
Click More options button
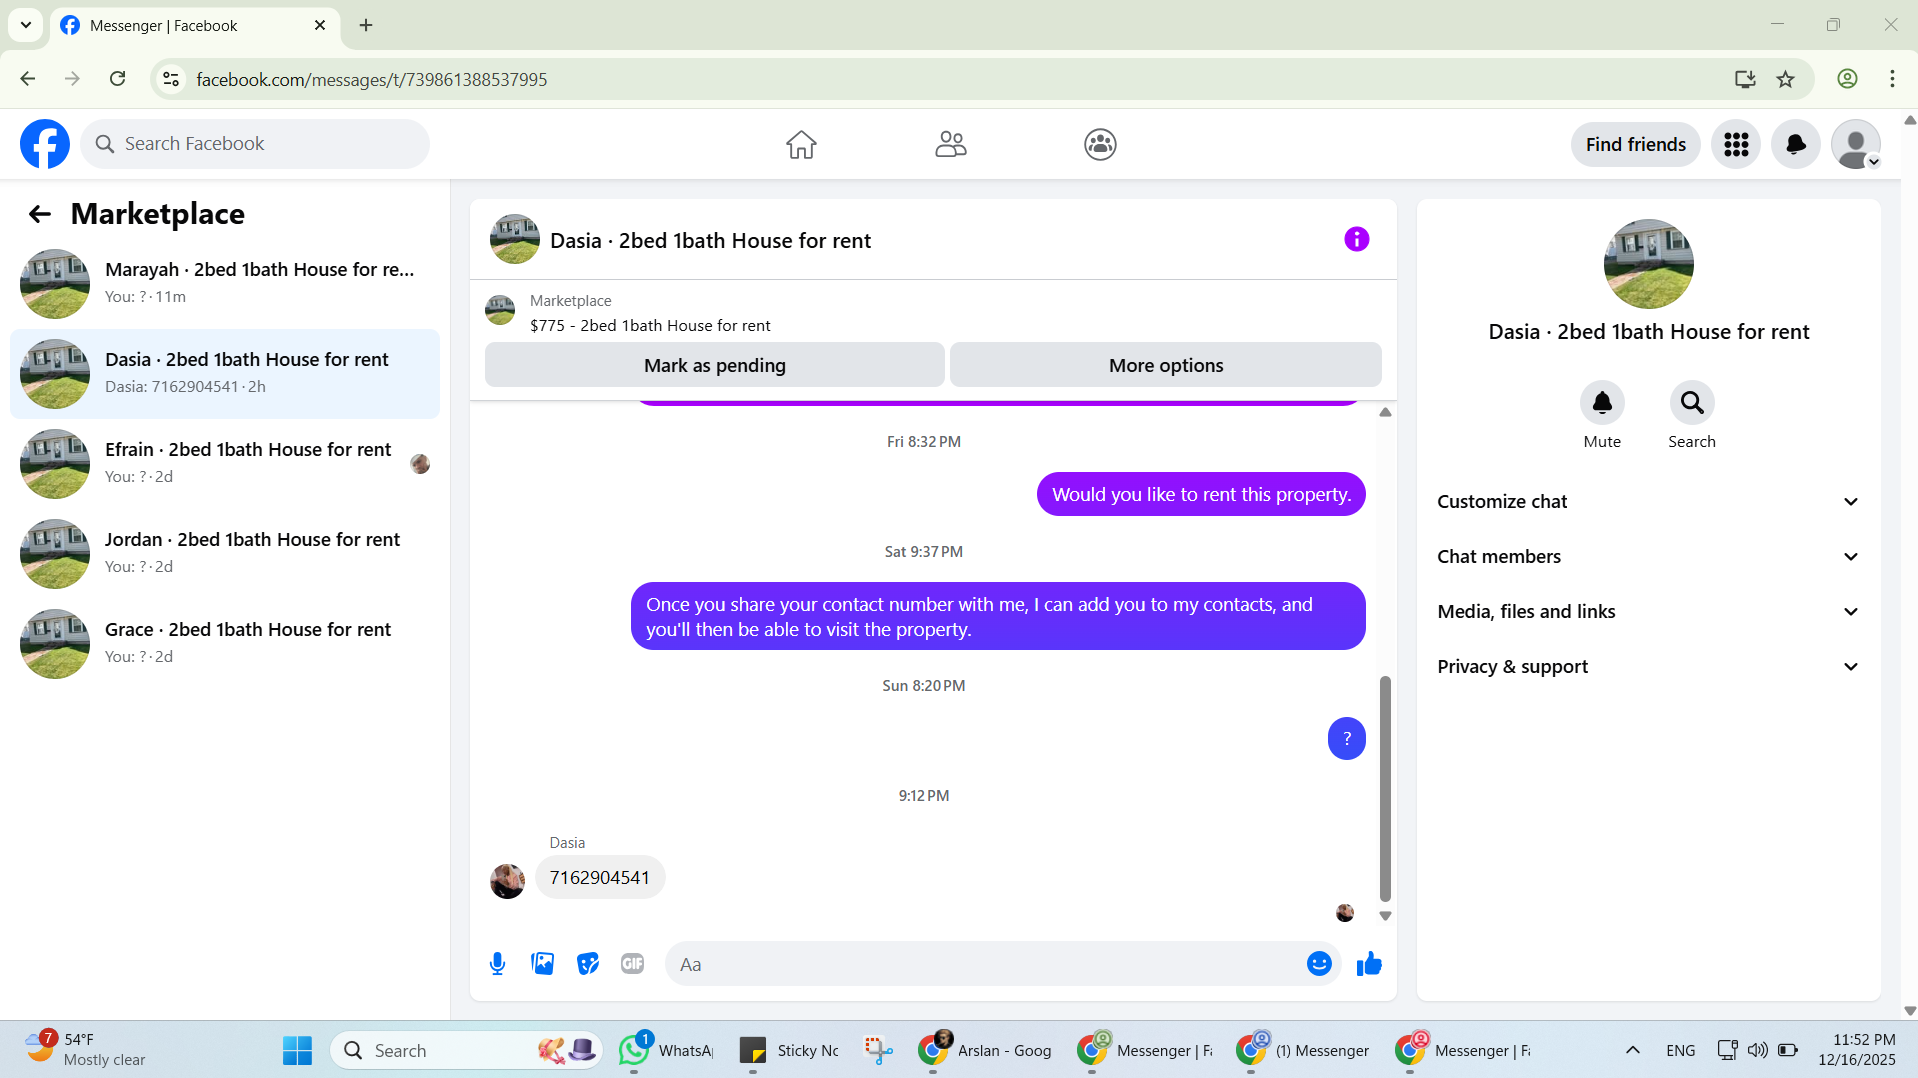click(x=1166, y=365)
